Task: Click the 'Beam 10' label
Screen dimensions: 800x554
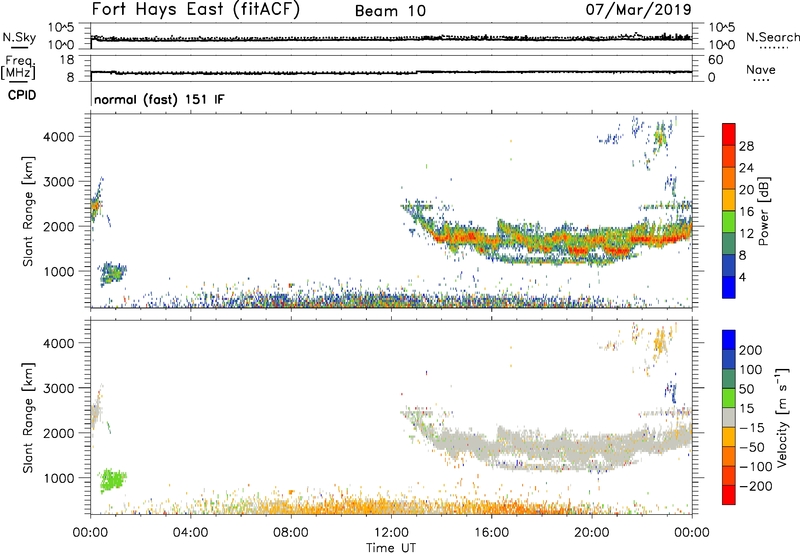Action: coord(390,11)
